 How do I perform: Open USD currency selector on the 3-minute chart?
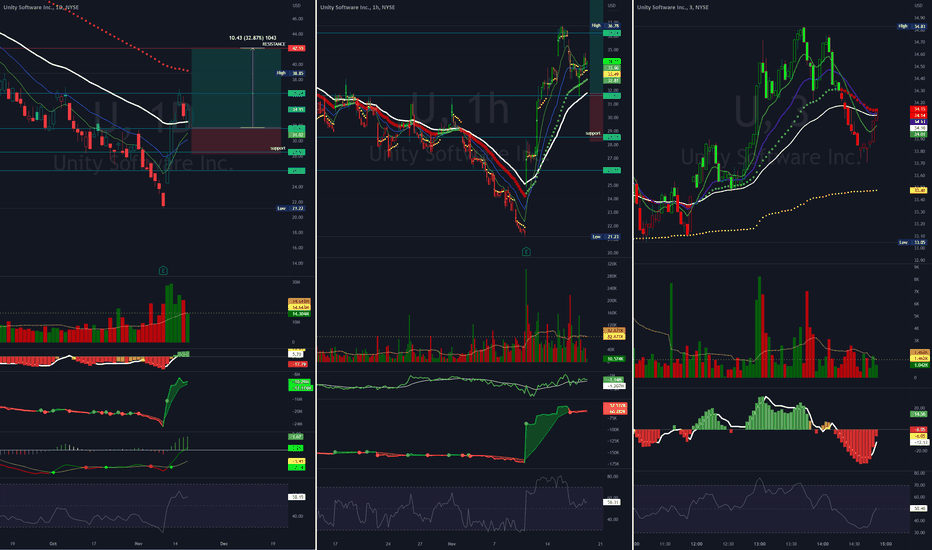click(x=920, y=5)
